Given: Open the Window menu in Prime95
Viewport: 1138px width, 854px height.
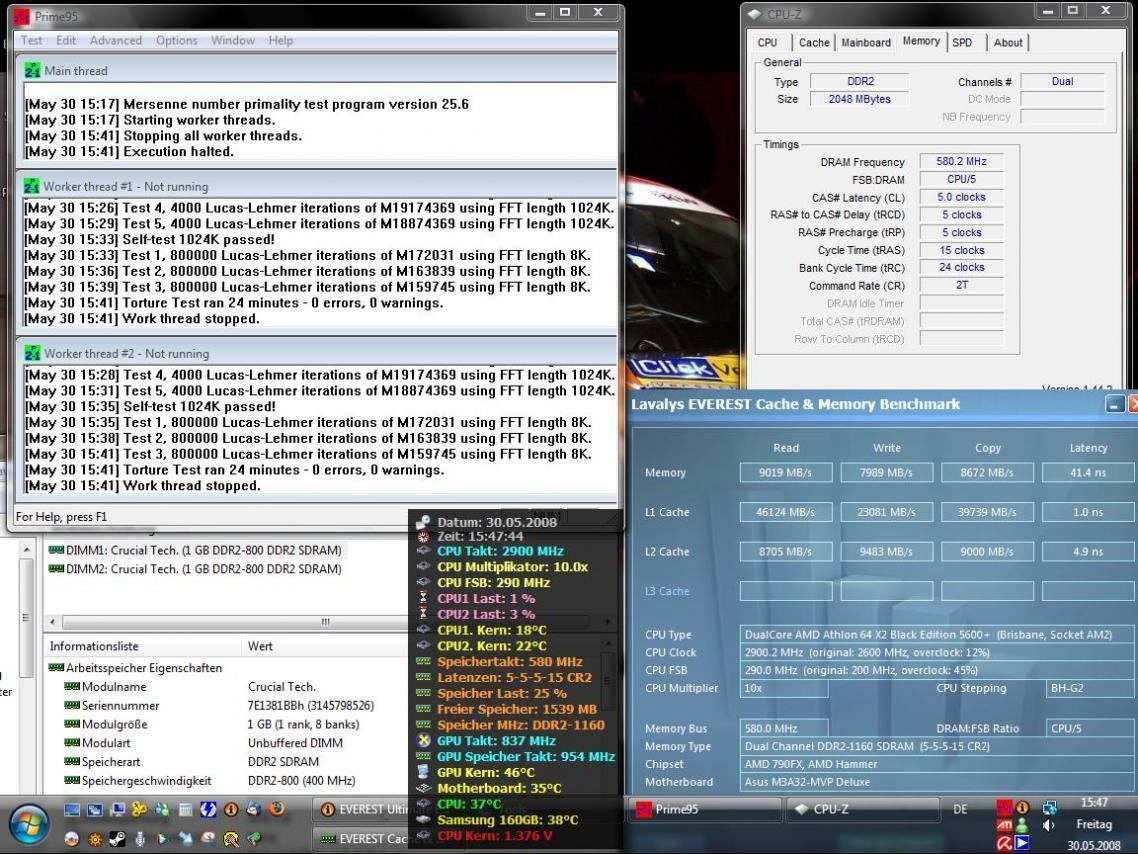Looking at the screenshot, I should pyautogui.click(x=232, y=41).
